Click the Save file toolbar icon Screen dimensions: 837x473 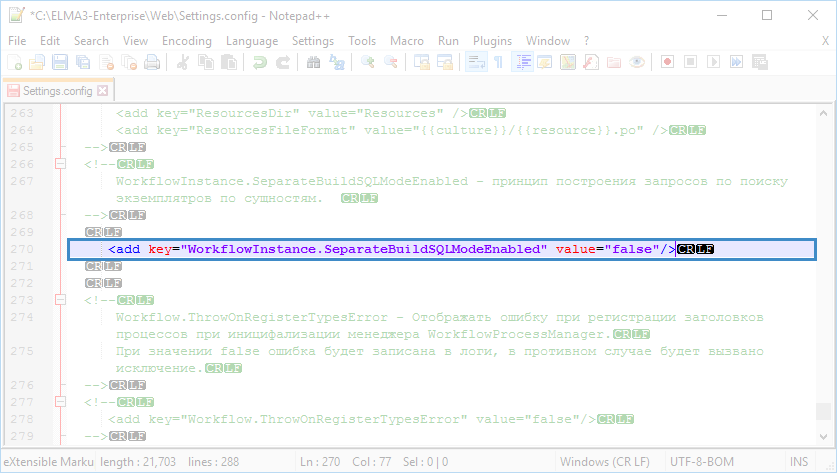(60, 62)
